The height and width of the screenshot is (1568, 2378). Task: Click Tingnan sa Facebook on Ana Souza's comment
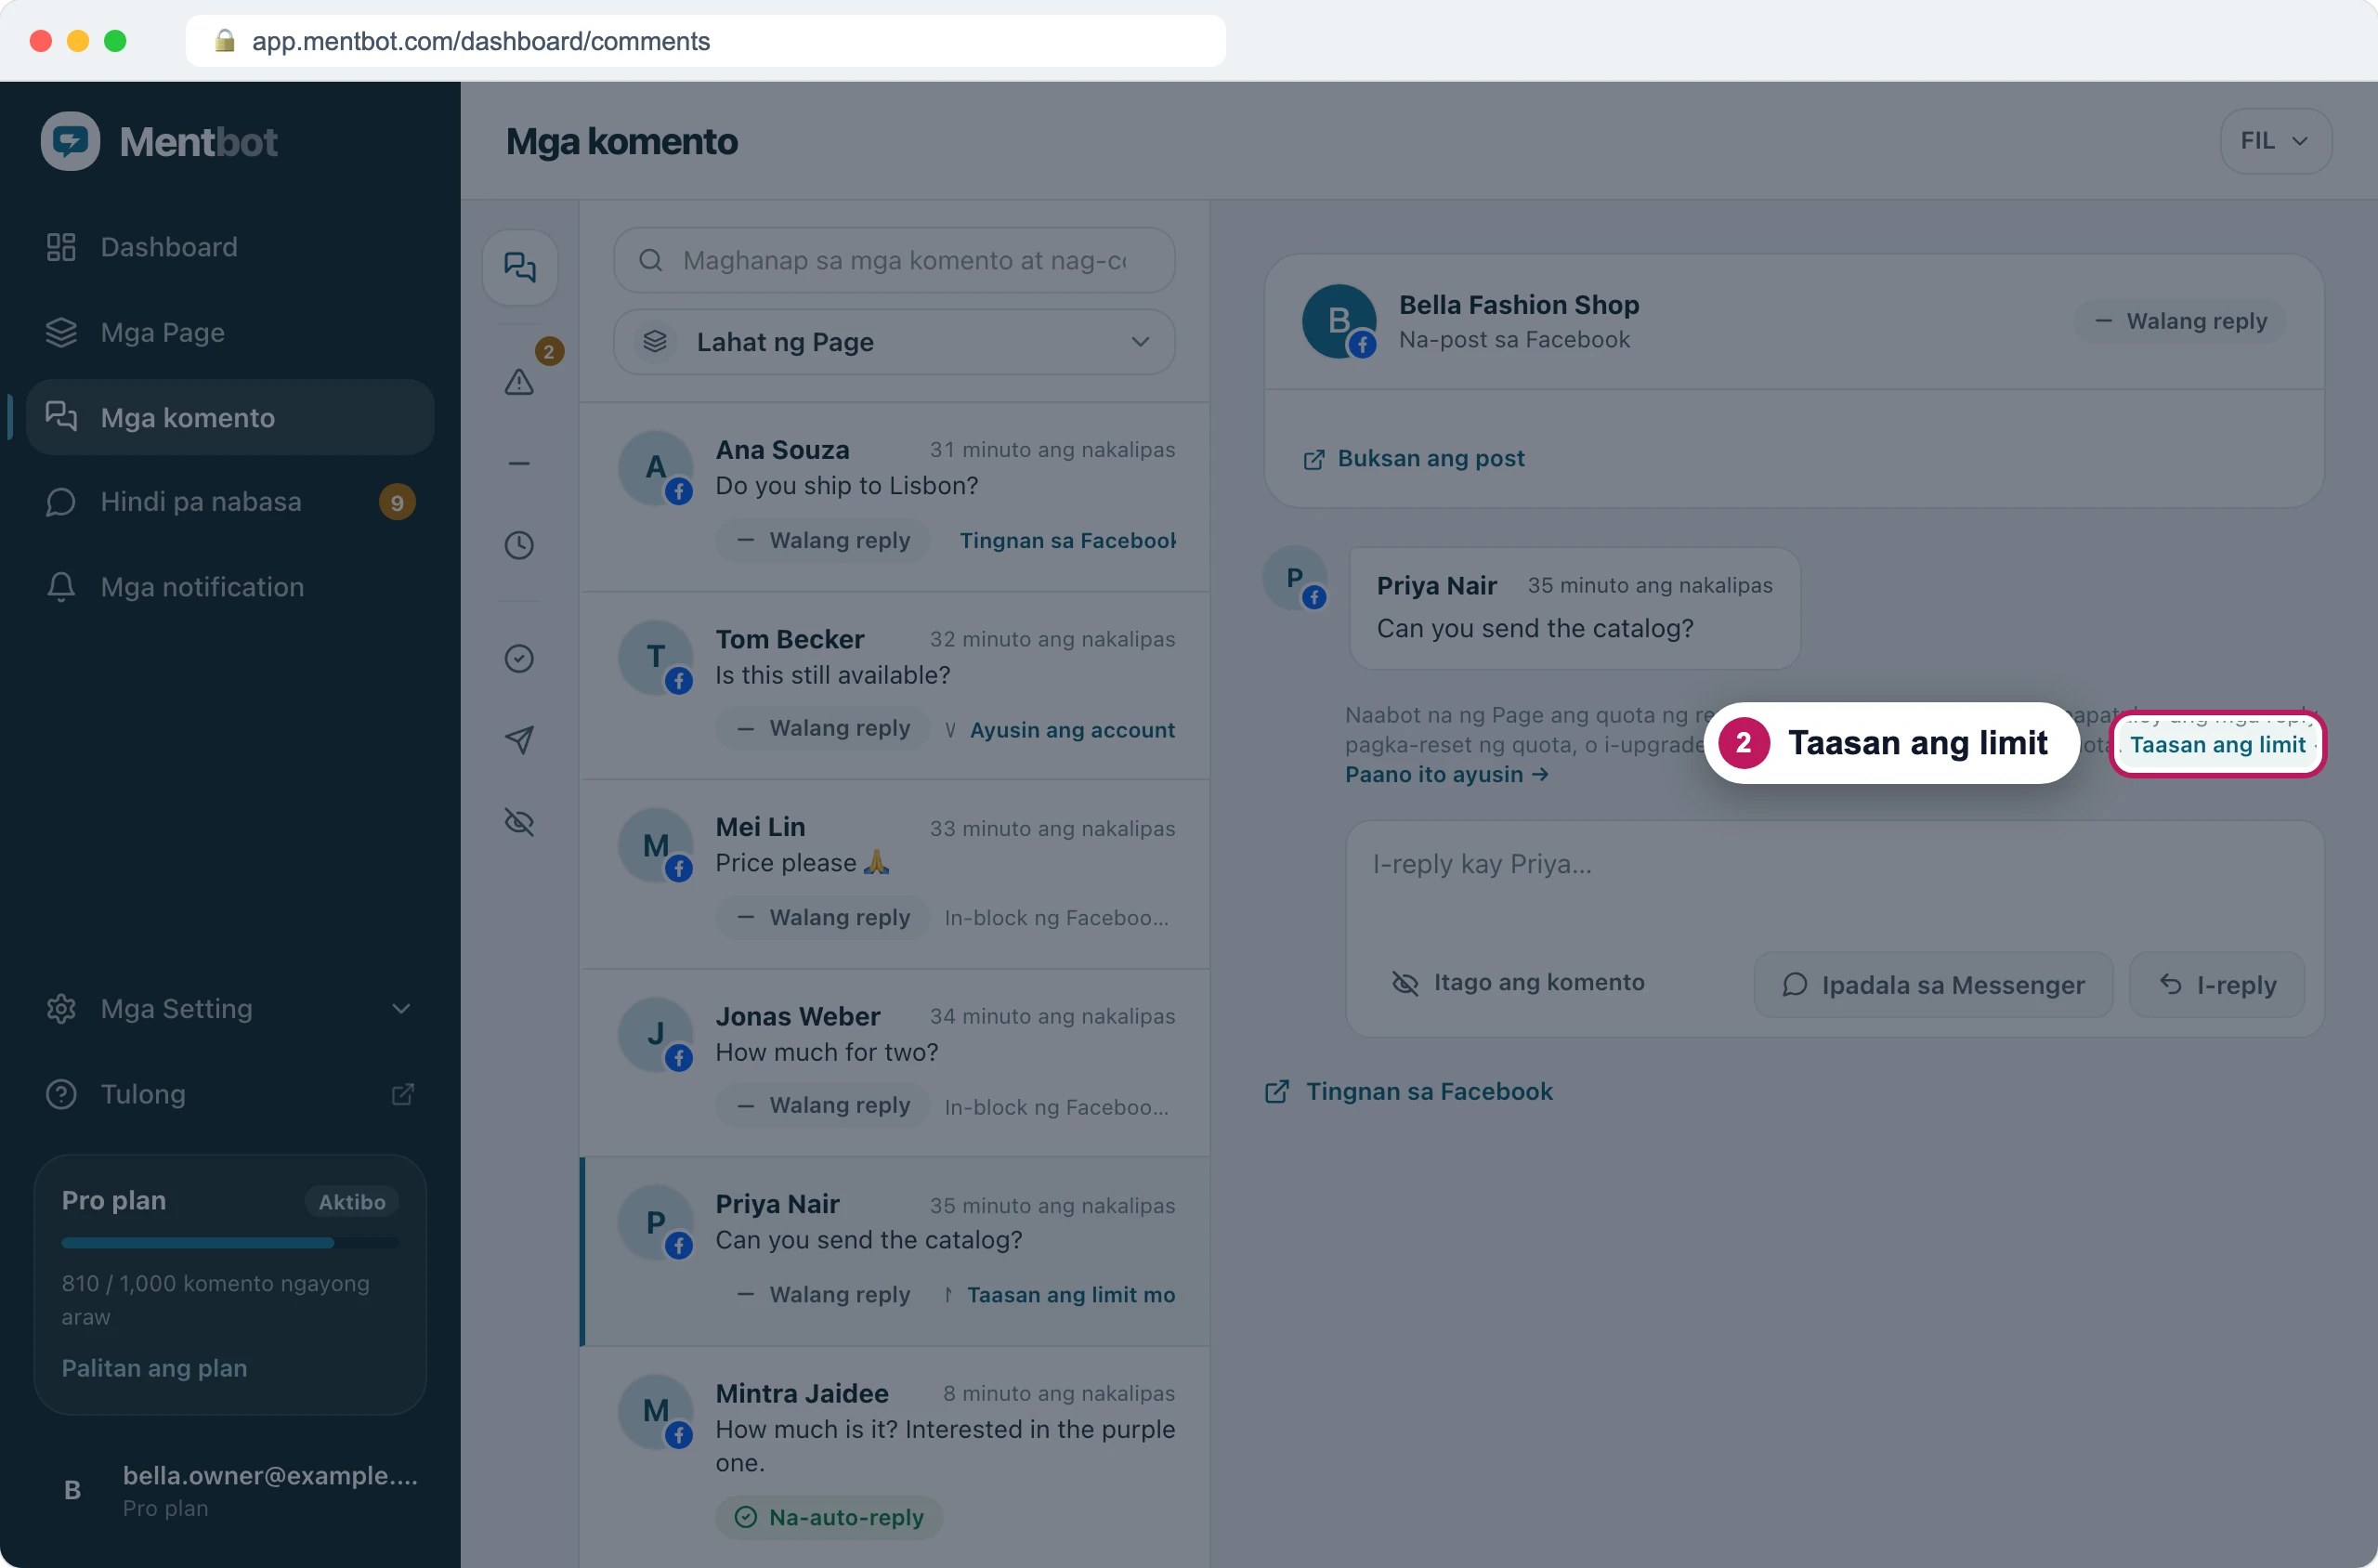tap(1067, 540)
